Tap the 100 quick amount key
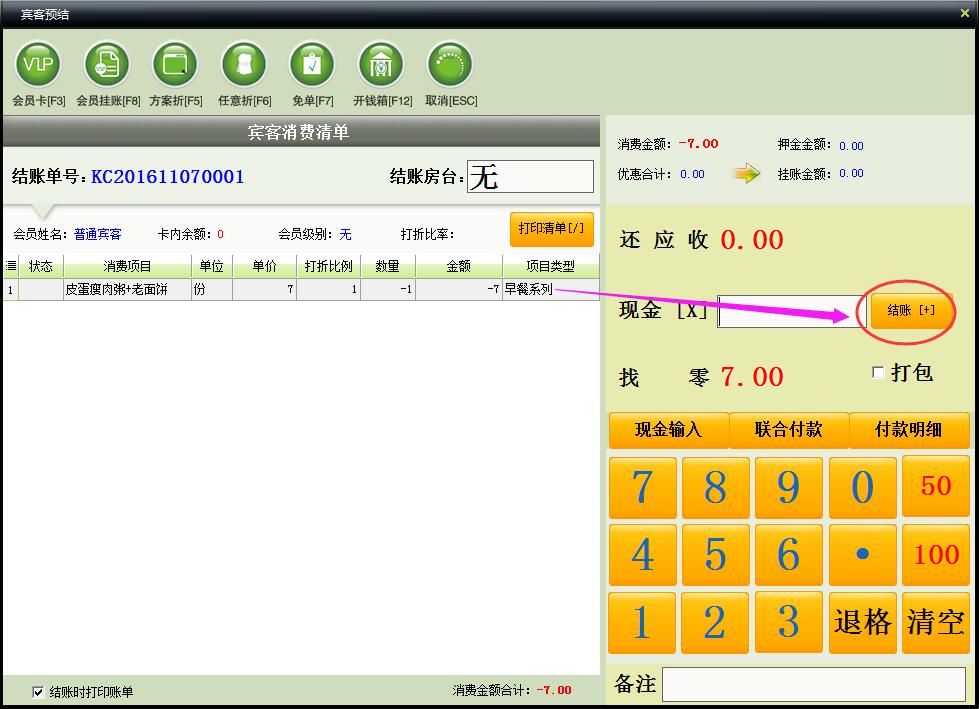979x709 pixels. pos(935,555)
